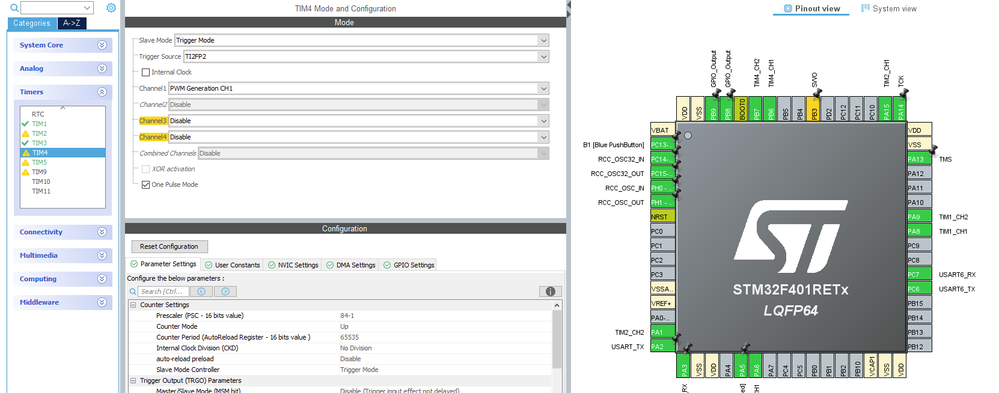Open the DMA Settings tab

351,265
